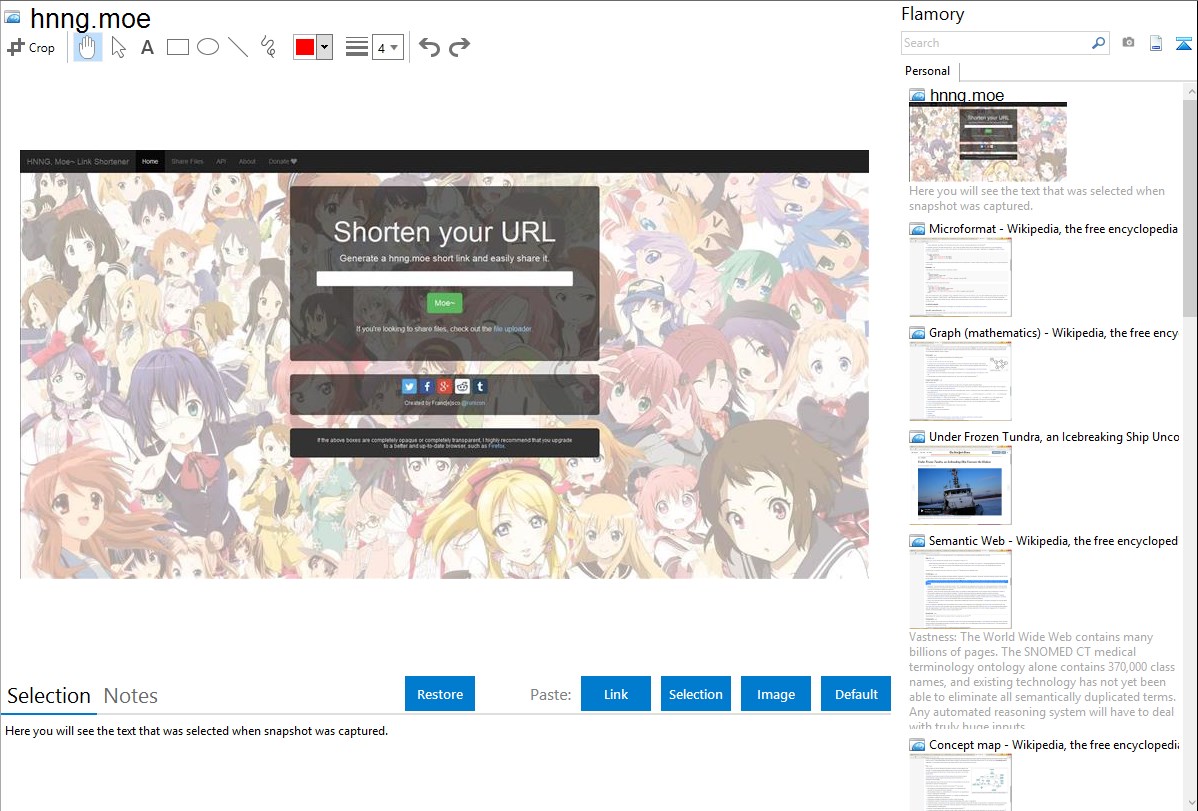
Task: Click the Reddit icon in the preview
Action: [461, 387]
